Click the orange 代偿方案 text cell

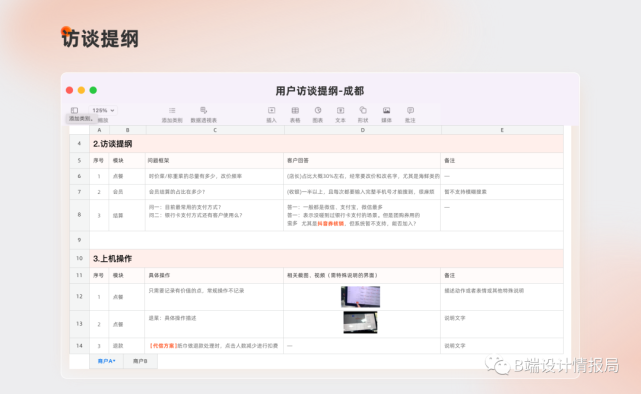[214, 346]
